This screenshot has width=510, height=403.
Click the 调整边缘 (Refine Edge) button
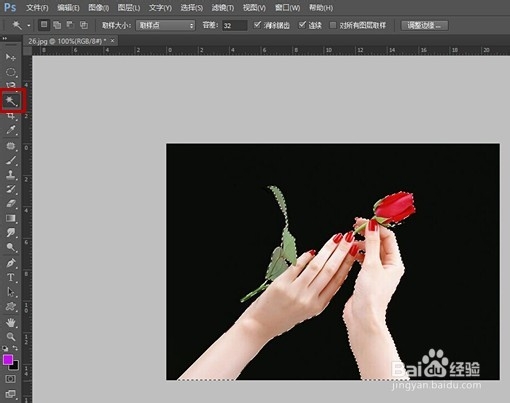pos(424,25)
